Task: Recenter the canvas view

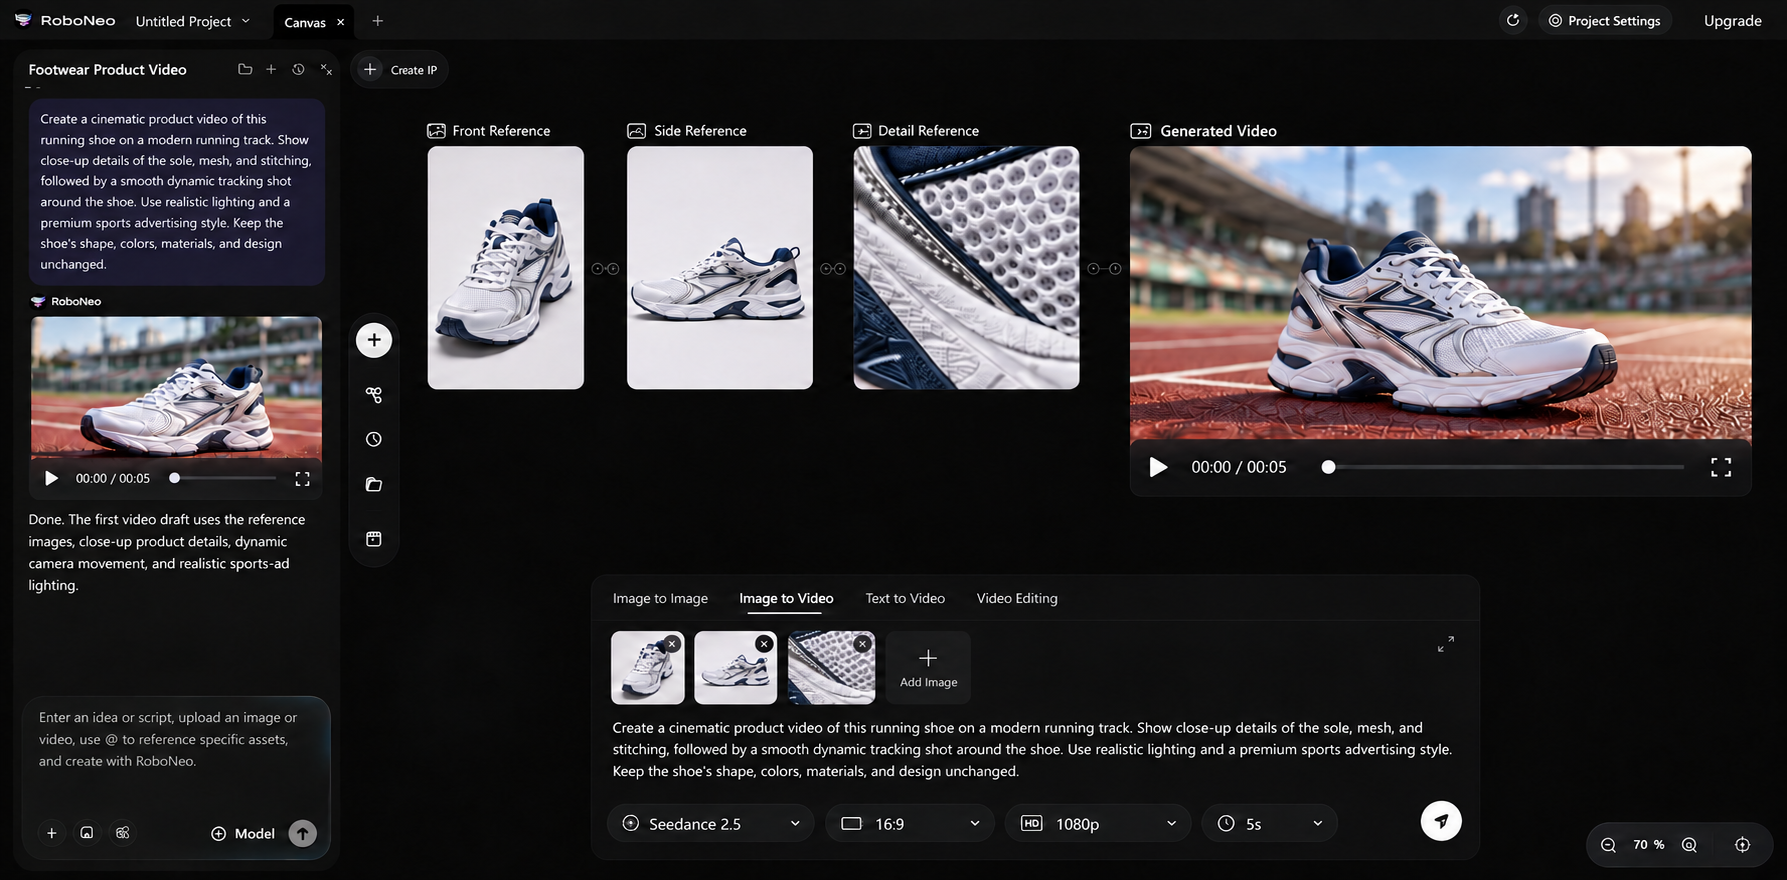Action: (1742, 845)
